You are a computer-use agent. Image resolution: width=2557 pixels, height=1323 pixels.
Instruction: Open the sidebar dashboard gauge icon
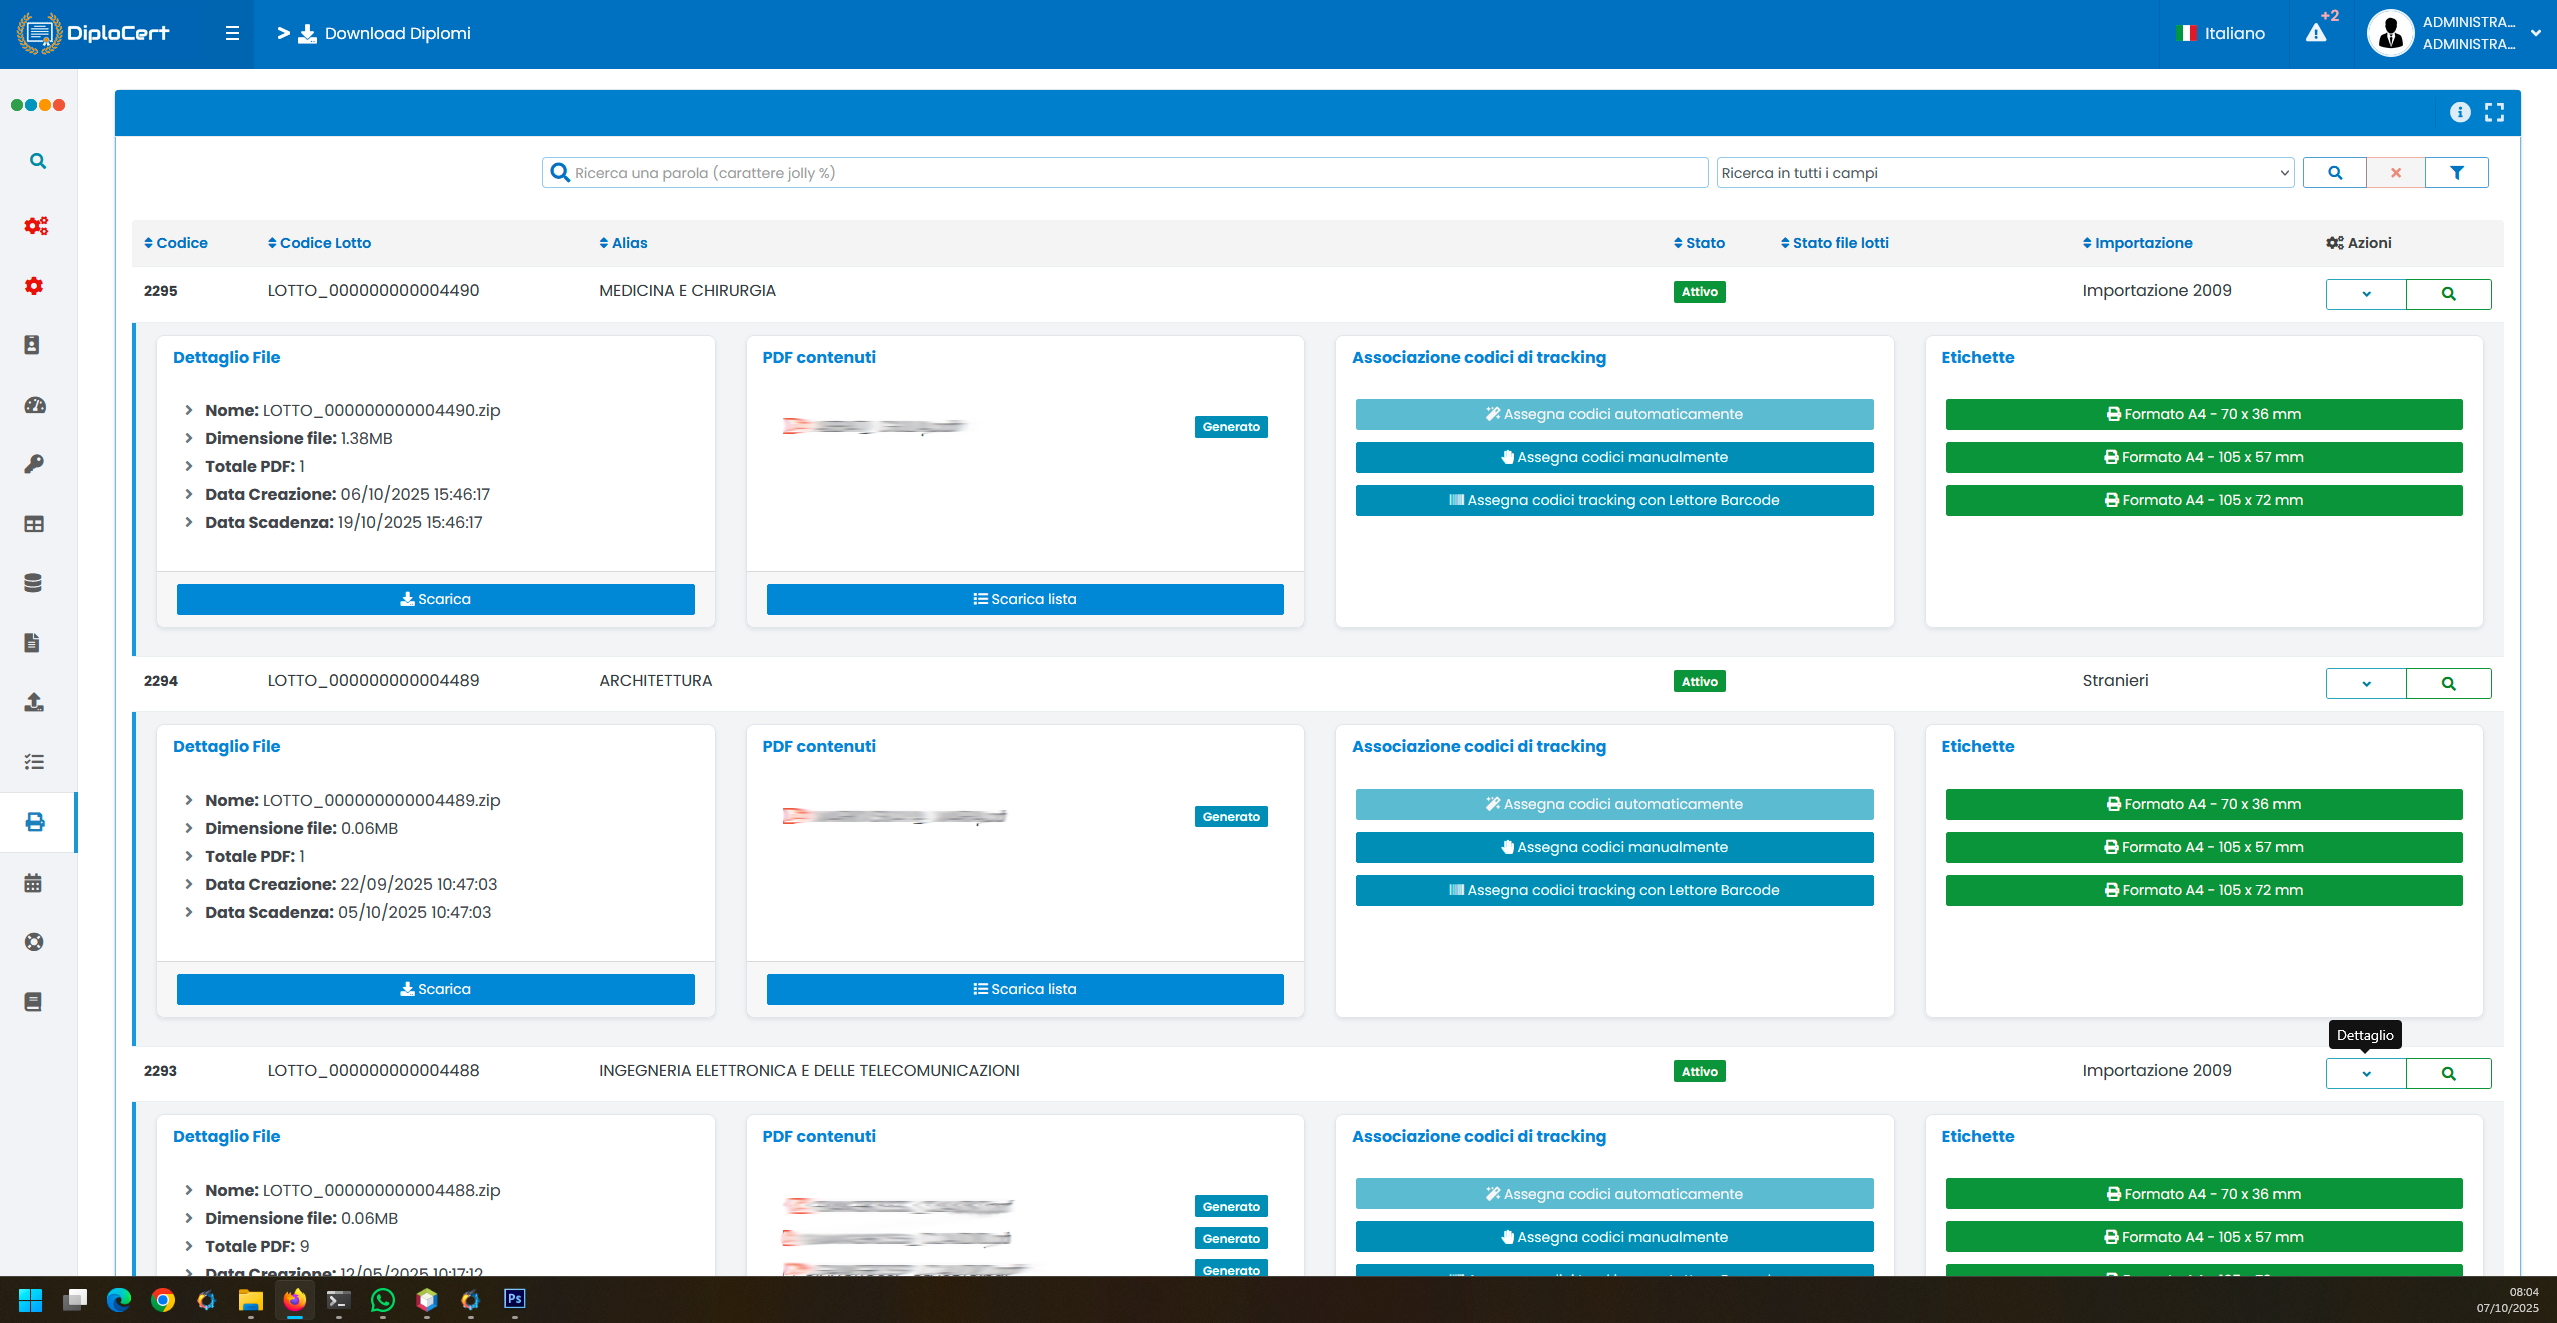pyautogui.click(x=35, y=405)
